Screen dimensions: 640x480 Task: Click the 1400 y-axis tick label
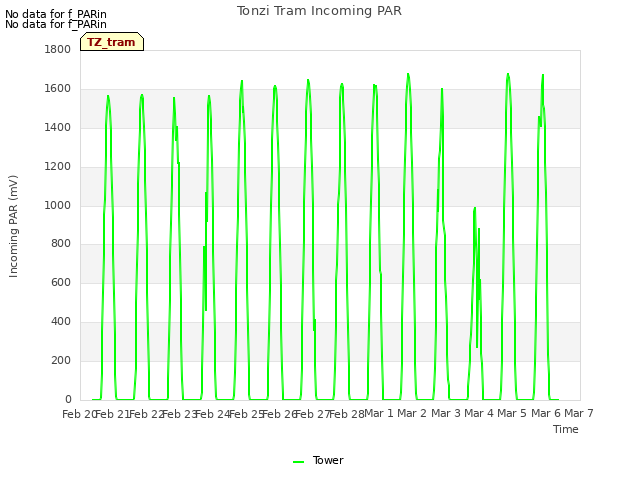tap(58, 128)
